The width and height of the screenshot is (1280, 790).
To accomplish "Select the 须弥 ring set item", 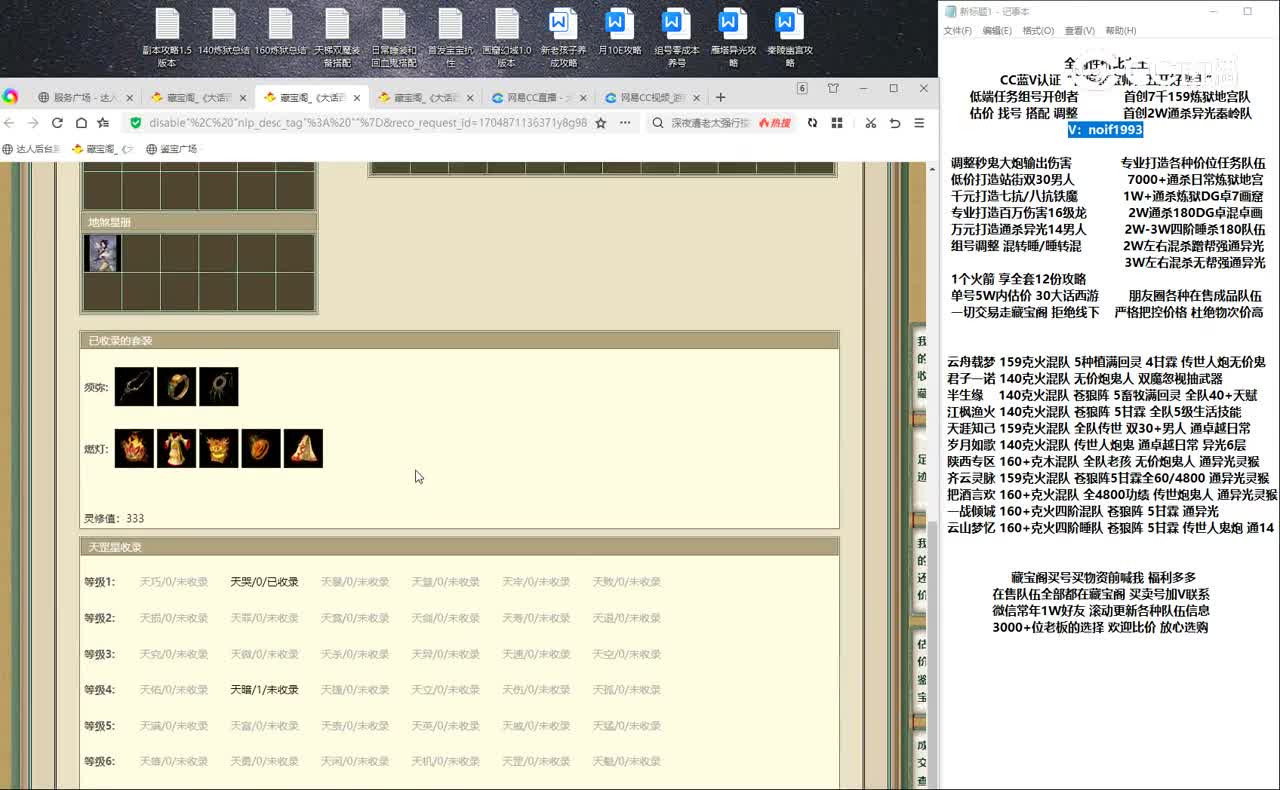I will [176, 387].
